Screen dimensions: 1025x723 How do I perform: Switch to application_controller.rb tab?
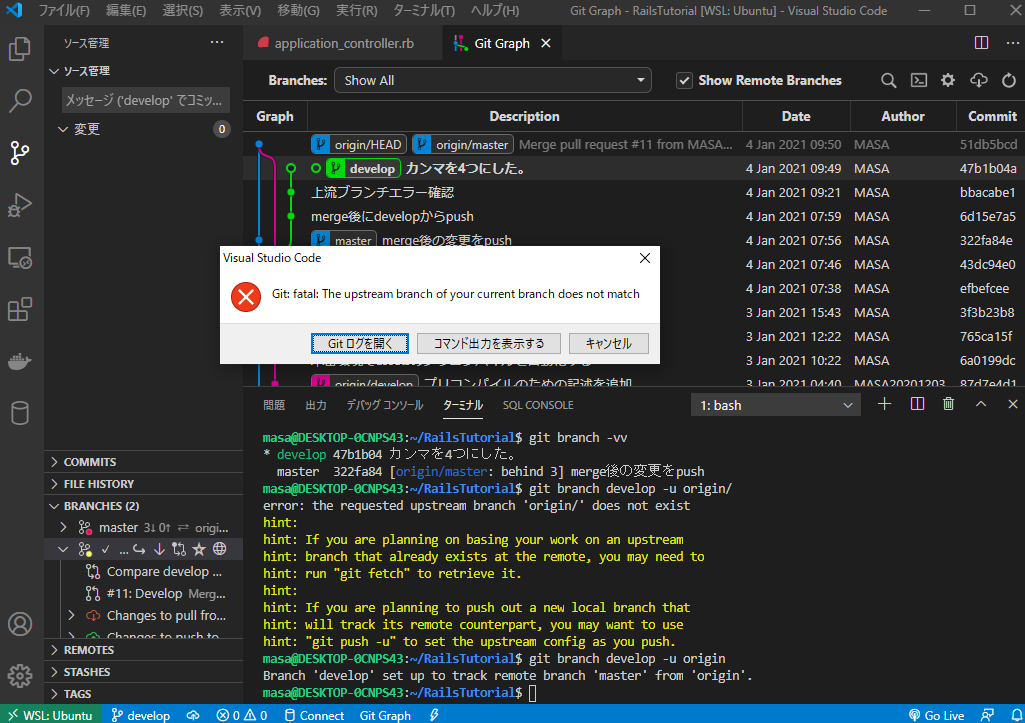pos(343,43)
